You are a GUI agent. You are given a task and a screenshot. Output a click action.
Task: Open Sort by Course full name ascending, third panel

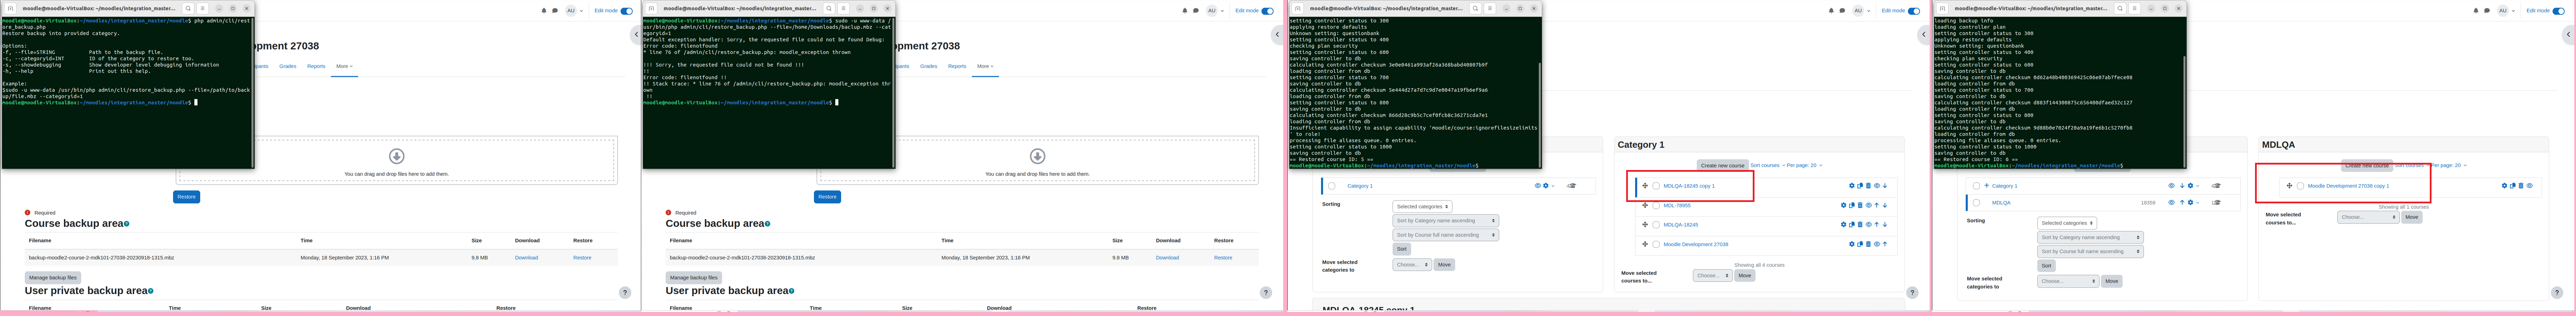point(1446,235)
